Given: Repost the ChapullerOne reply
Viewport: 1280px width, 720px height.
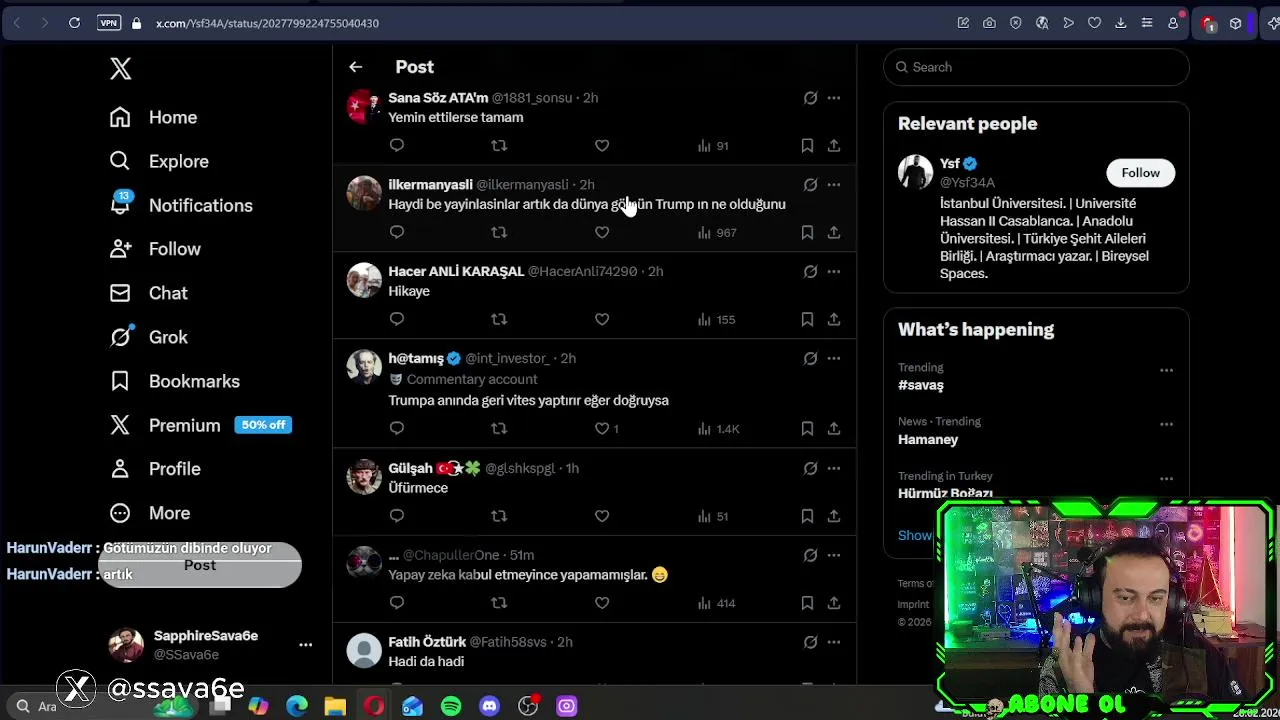Looking at the screenshot, I should [499, 603].
